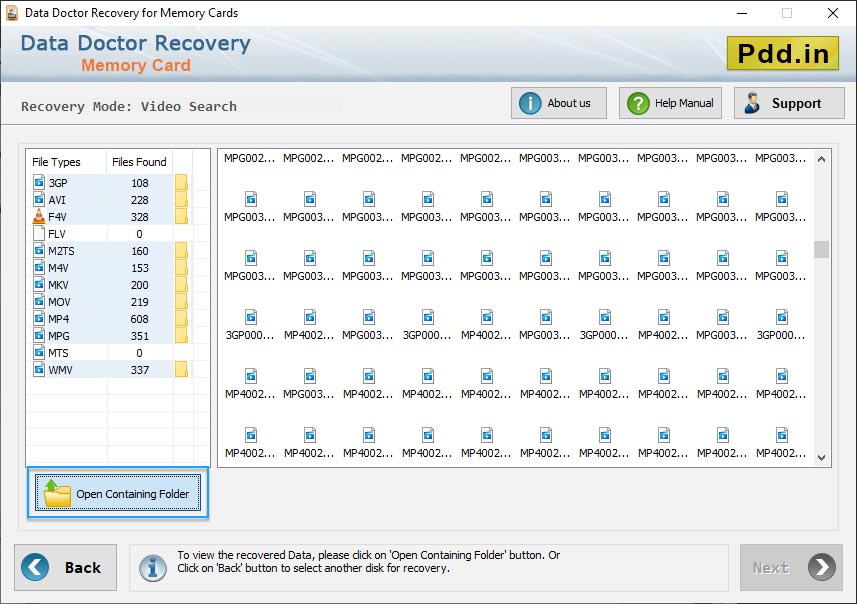Screen dimensions: 857x604
Task: Click the 153 count for M4V
Action: coord(139,267)
